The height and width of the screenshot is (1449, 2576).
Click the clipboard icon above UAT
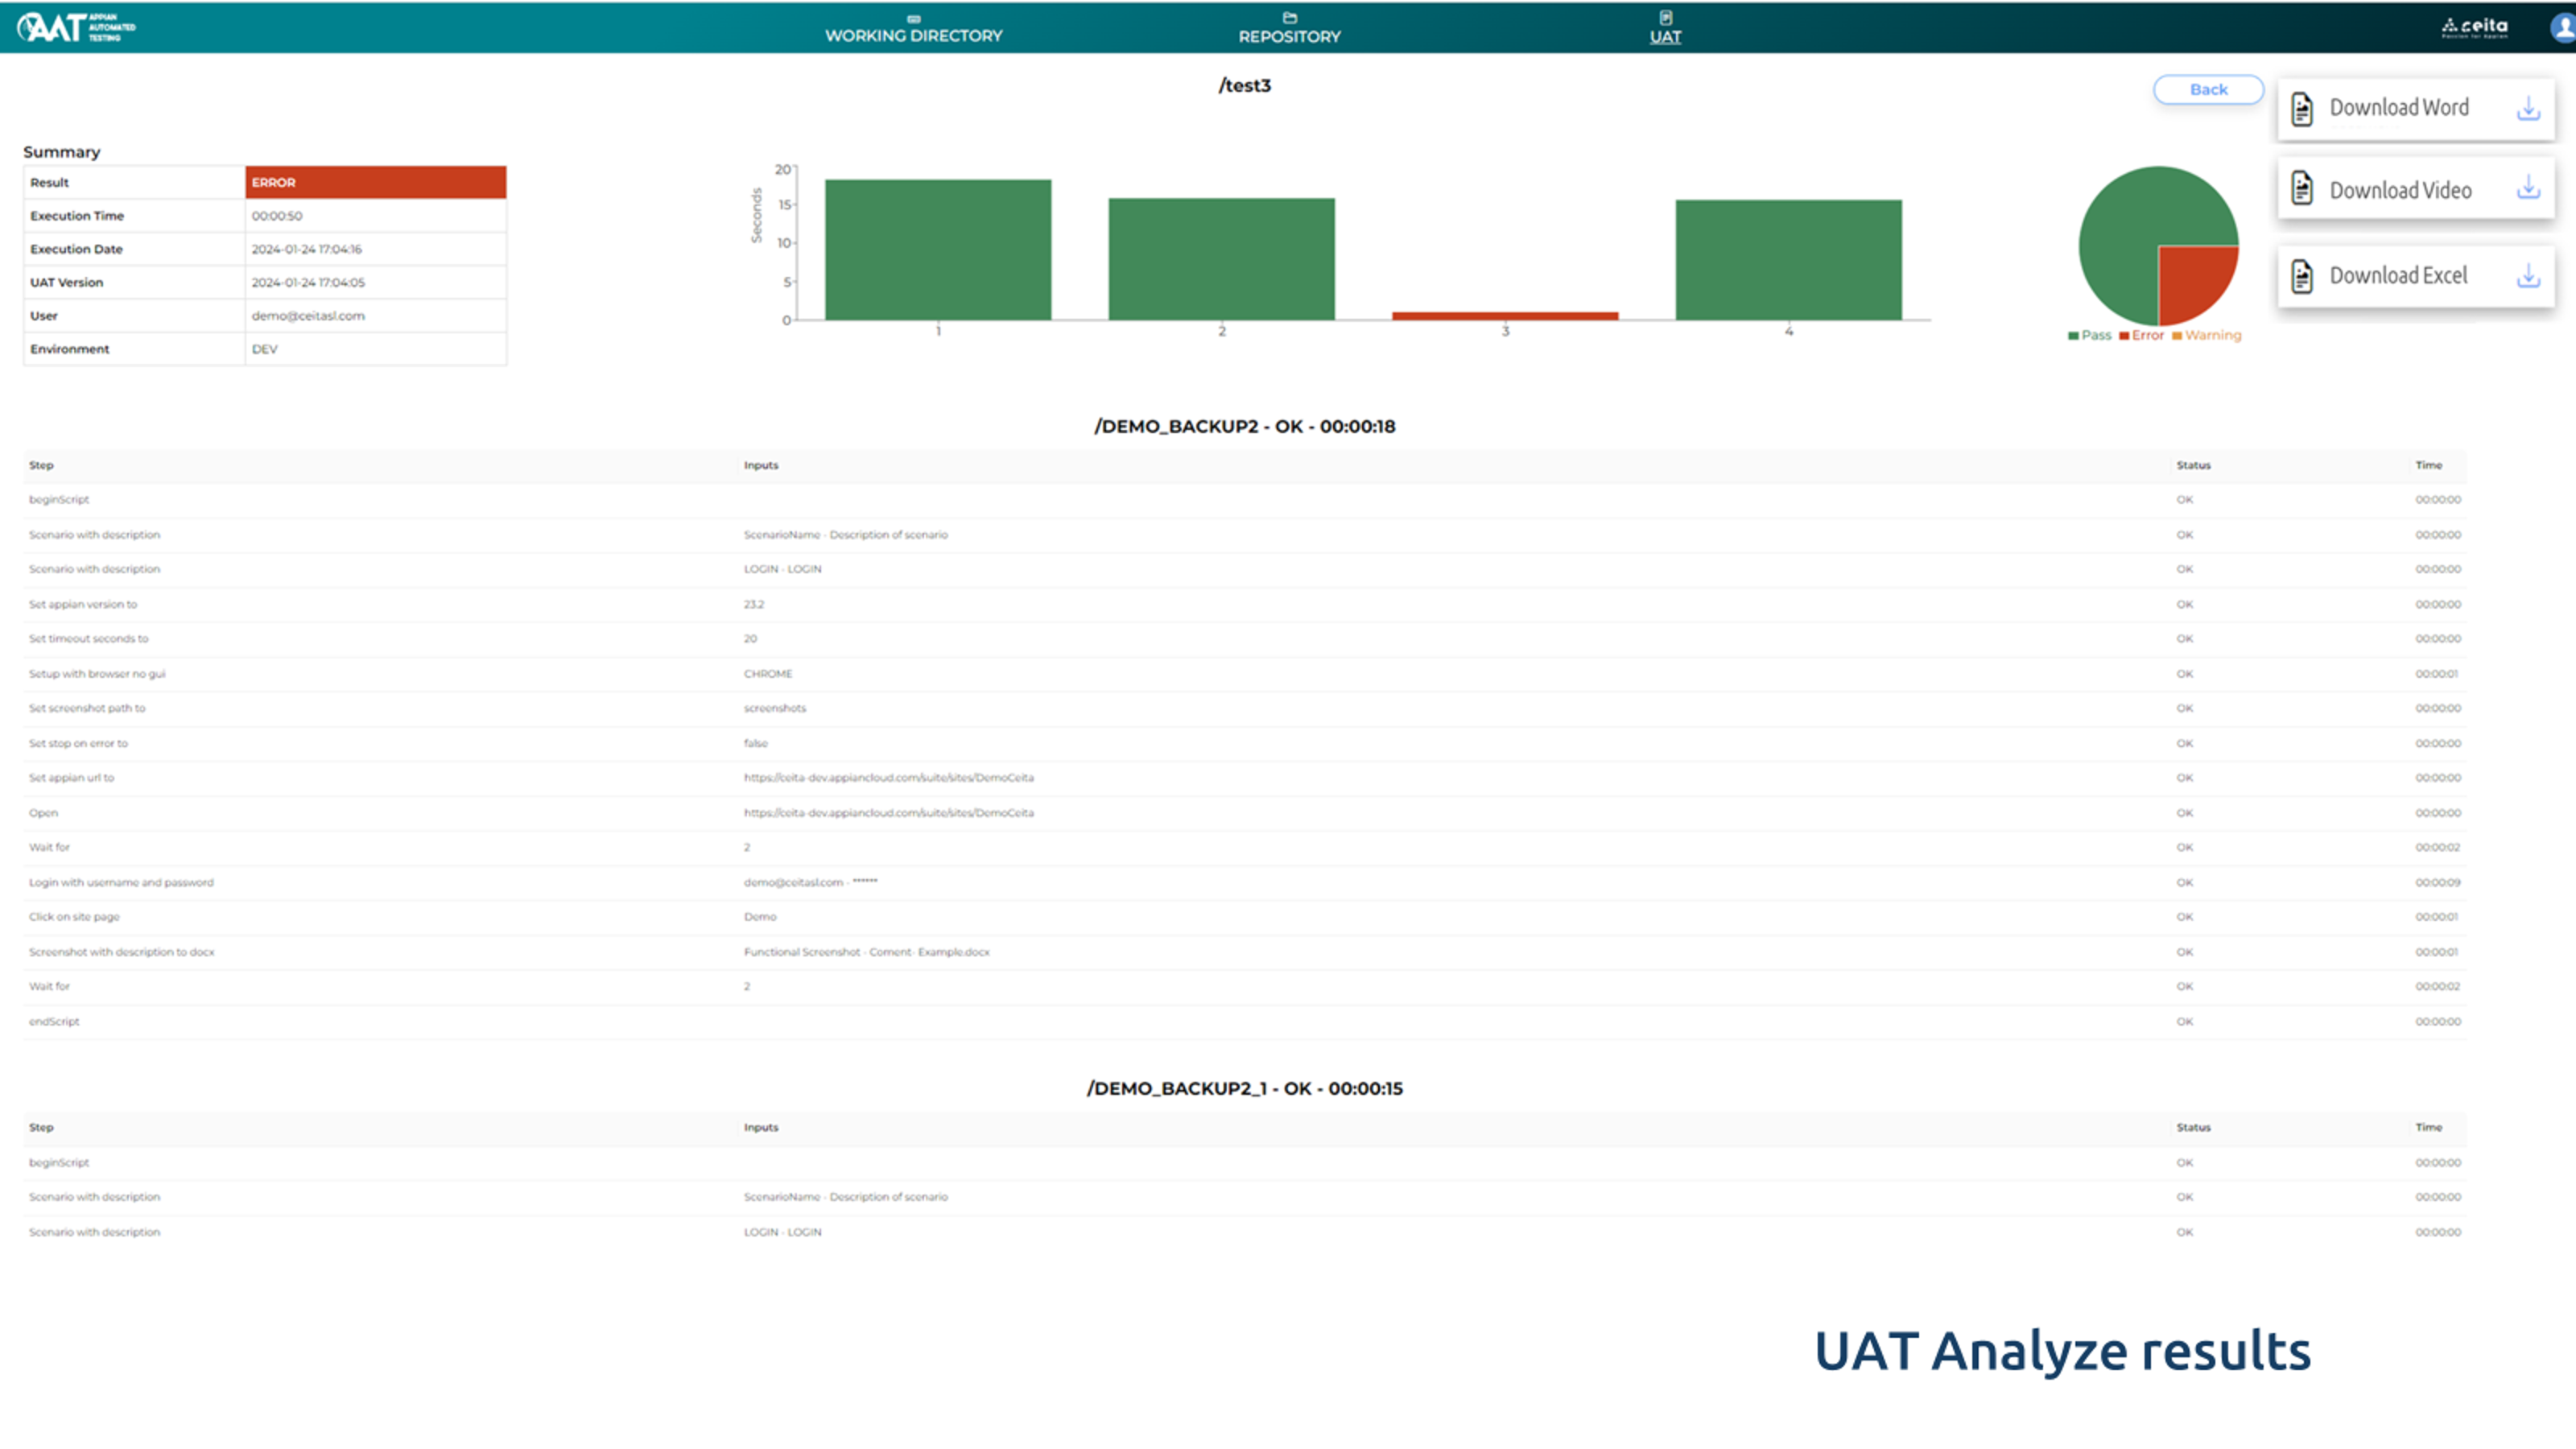(x=1665, y=17)
